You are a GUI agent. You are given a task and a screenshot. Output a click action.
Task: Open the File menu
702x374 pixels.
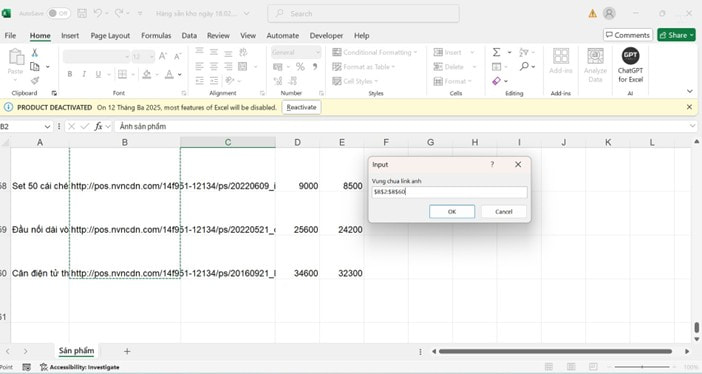pyautogui.click(x=10, y=35)
